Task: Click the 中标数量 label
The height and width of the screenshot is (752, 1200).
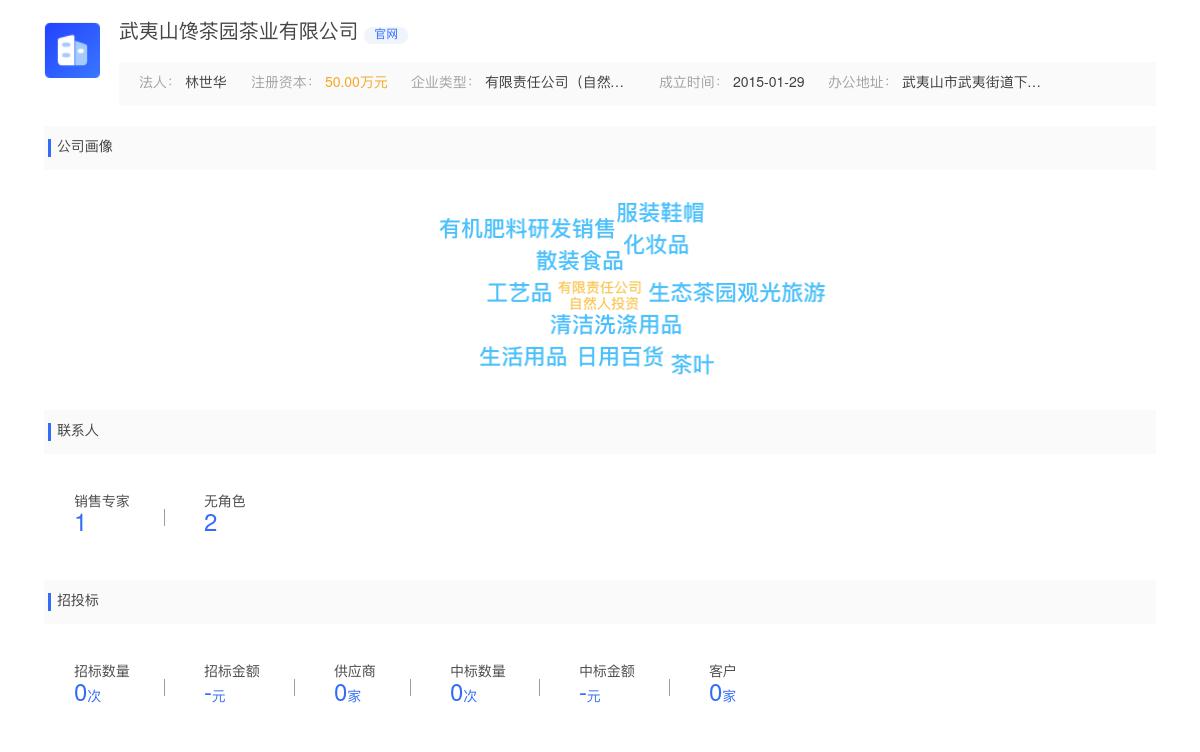Action: (478, 672)
